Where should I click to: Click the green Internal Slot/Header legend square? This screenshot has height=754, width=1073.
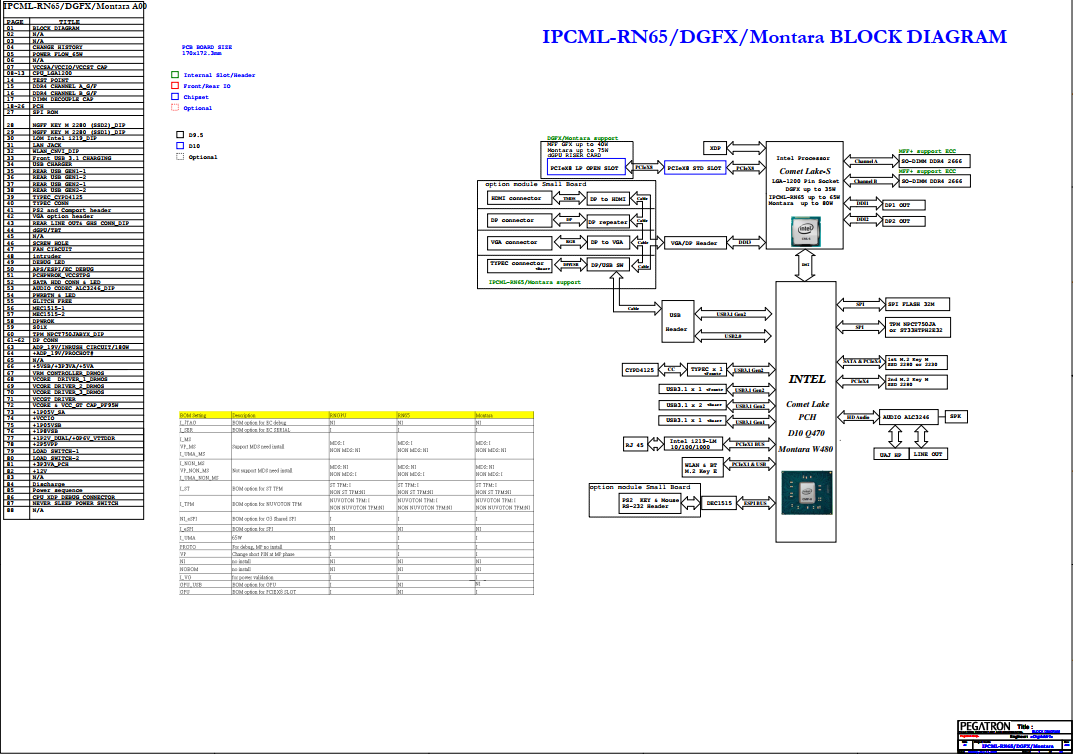[175, 75]
